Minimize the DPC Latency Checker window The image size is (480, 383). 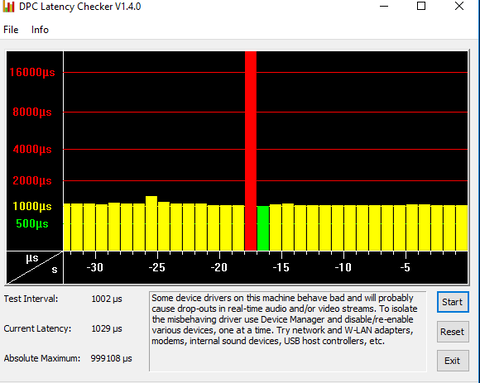pyautogui.click(x=384, y=6)
